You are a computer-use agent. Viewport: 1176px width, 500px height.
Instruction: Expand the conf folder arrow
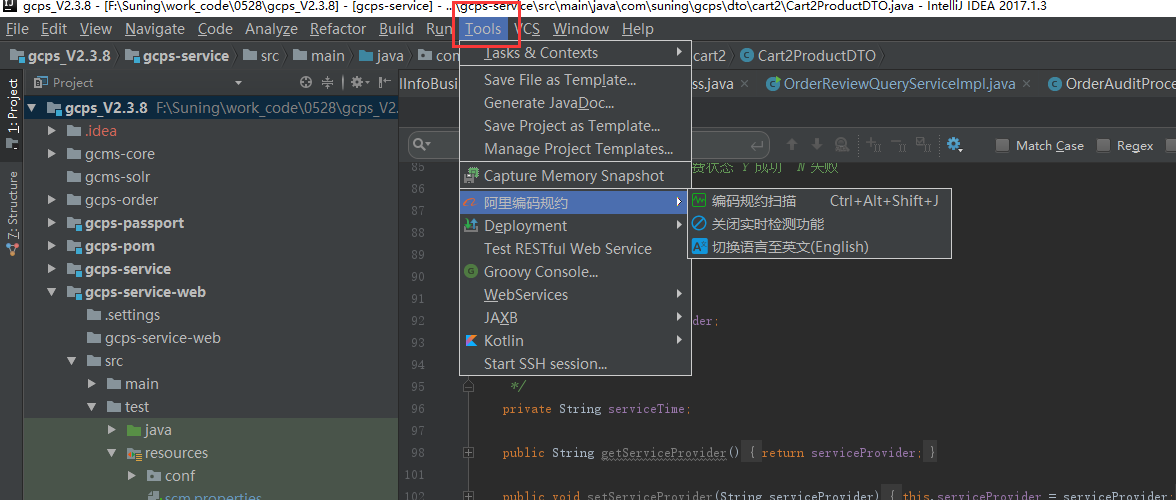(132, 476)
